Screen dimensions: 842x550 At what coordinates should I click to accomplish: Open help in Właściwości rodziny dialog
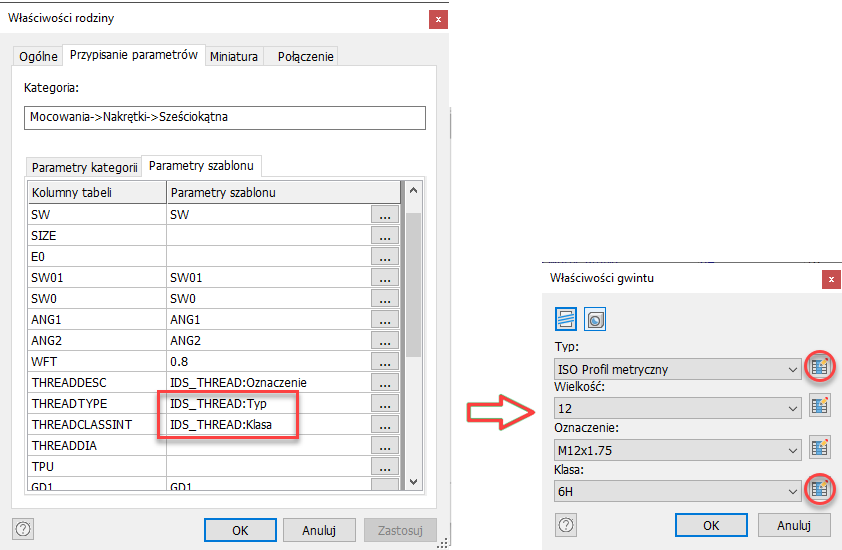point(23,529)
